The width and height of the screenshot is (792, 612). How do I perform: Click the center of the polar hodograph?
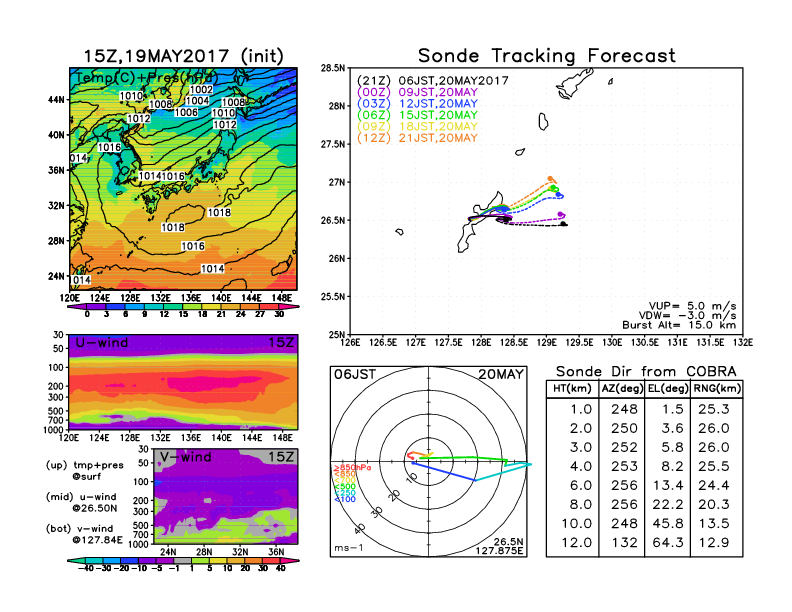click(x=430, y=461)
